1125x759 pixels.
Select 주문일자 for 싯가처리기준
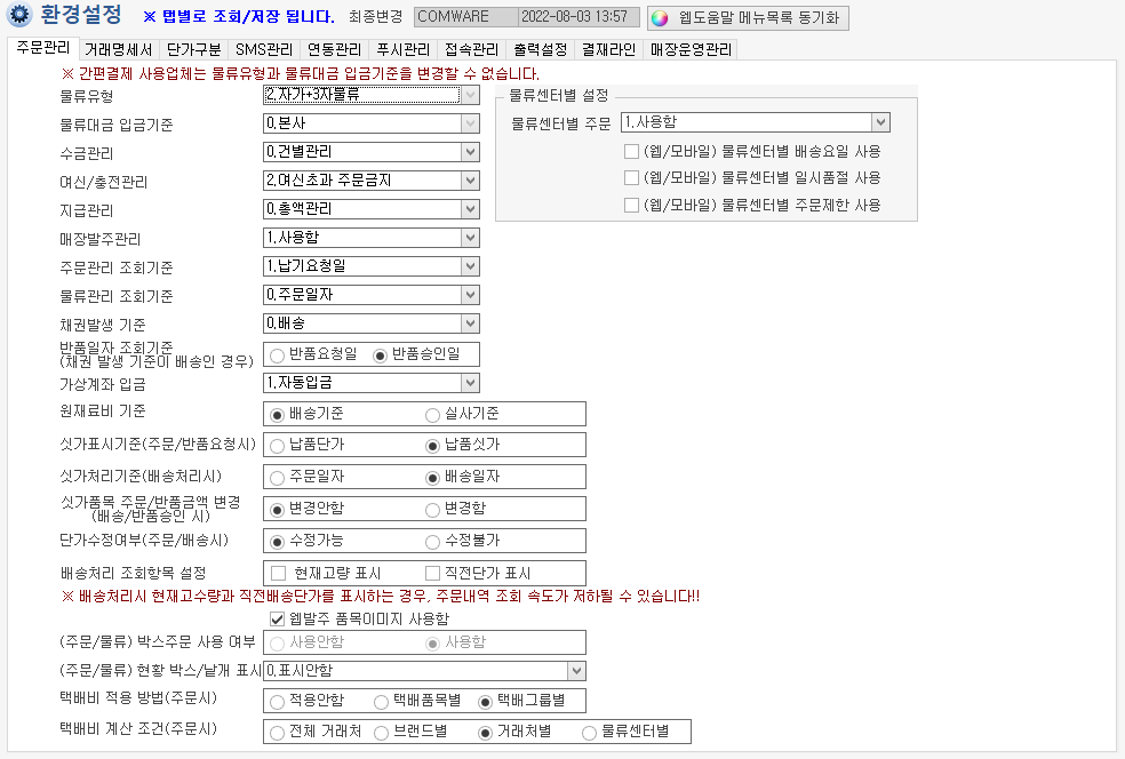coord(277,478)
